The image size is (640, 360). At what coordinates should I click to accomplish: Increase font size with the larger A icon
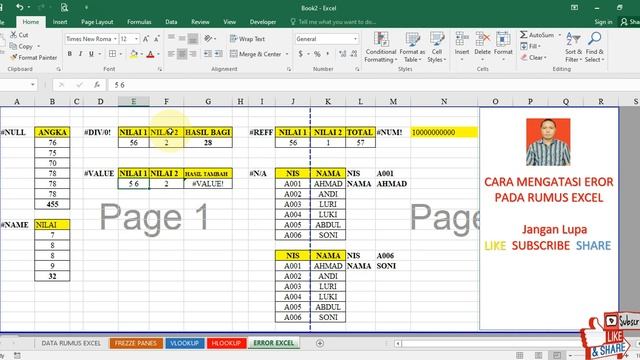146,39
